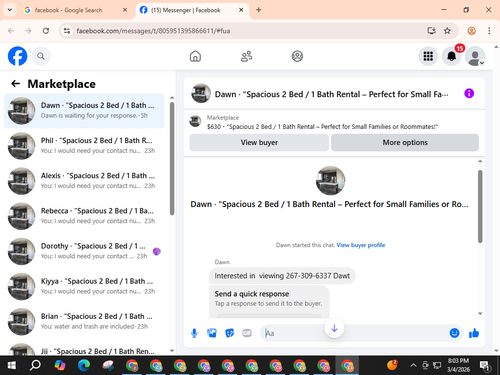Image resolution: width=500 pixels, height=375 pixels.
Task: Open the account profile menu avatar
Action: 475,56
